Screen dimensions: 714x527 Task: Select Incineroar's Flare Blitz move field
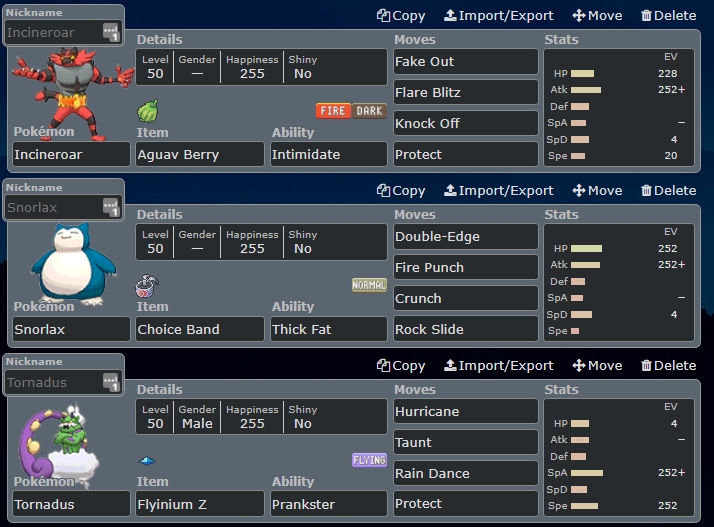465,92
